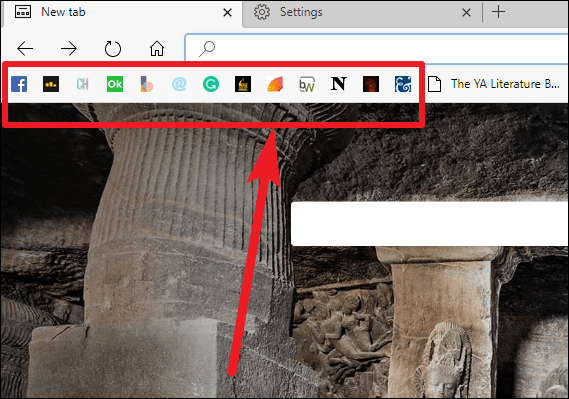Open the black and yellow bars favorite

[x=51, y=84]
